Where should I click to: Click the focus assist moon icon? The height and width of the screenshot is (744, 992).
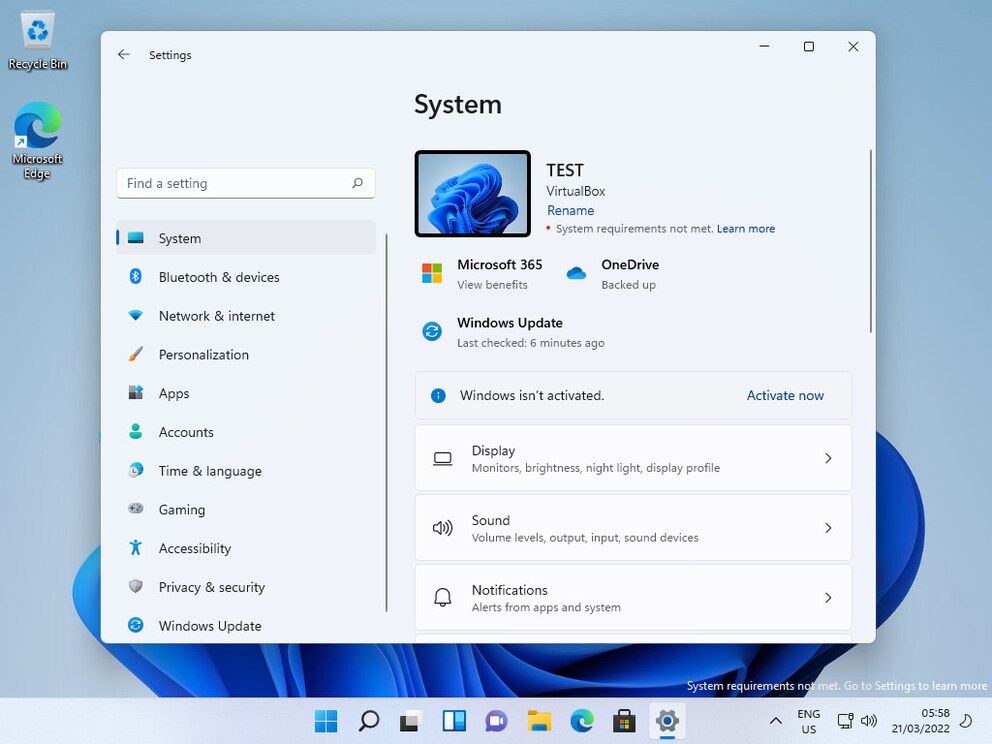[x=966, y=721]
